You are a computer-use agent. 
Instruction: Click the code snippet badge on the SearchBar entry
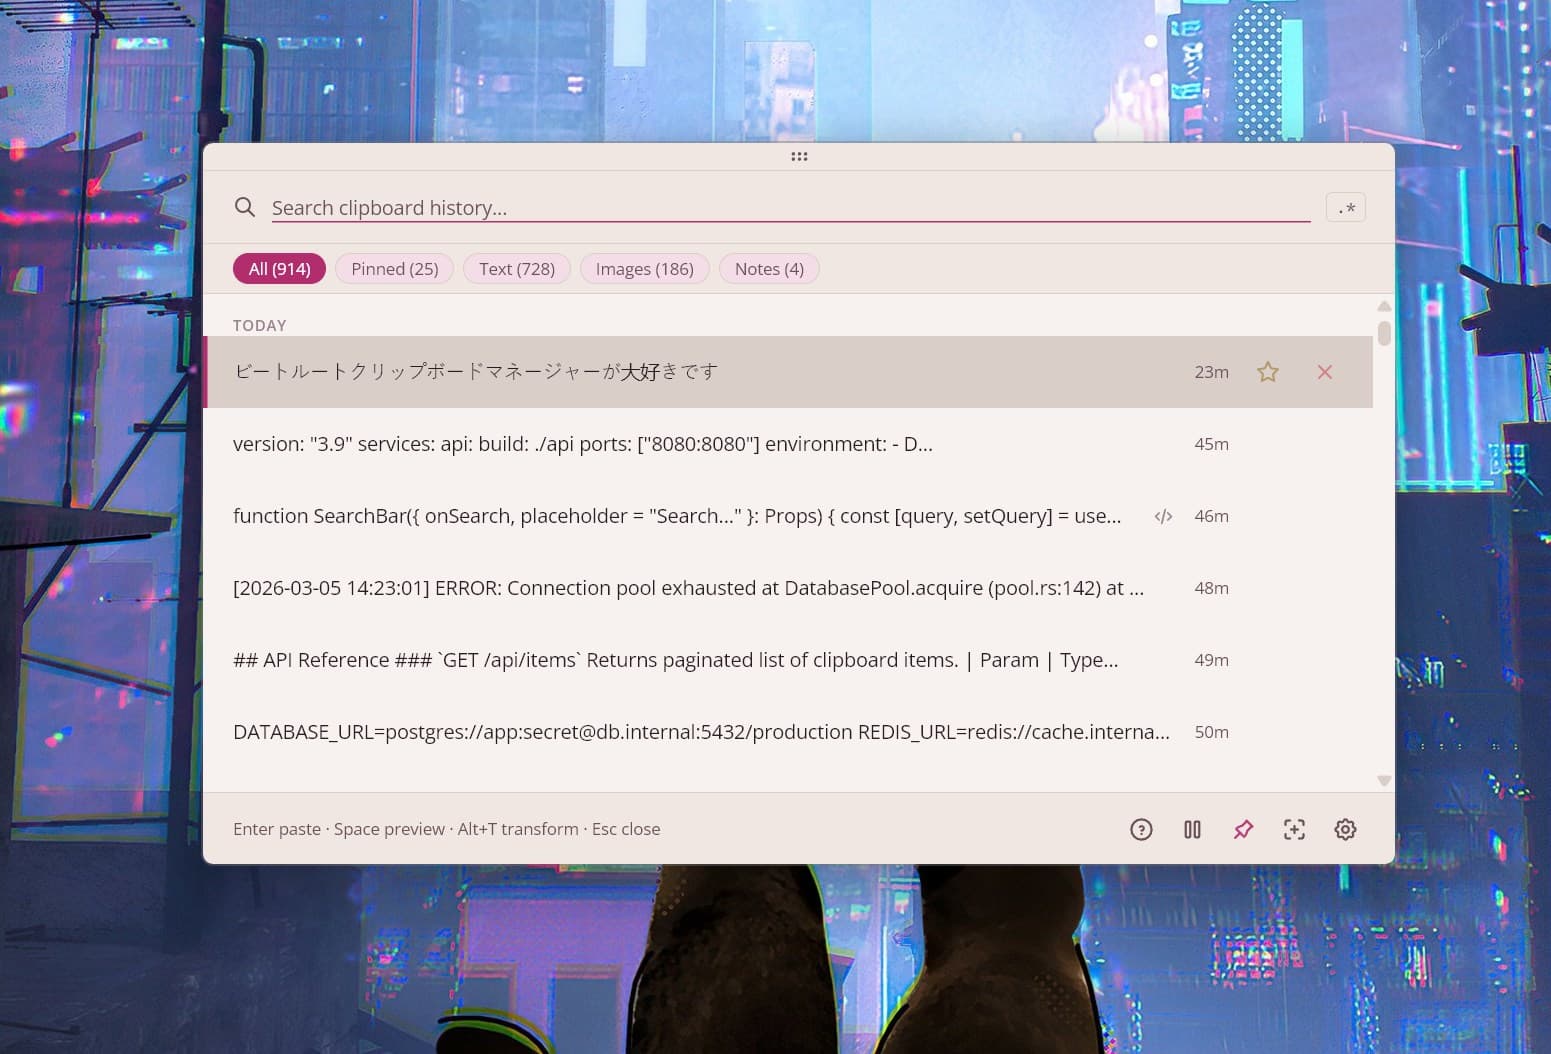click(1163, 516)
